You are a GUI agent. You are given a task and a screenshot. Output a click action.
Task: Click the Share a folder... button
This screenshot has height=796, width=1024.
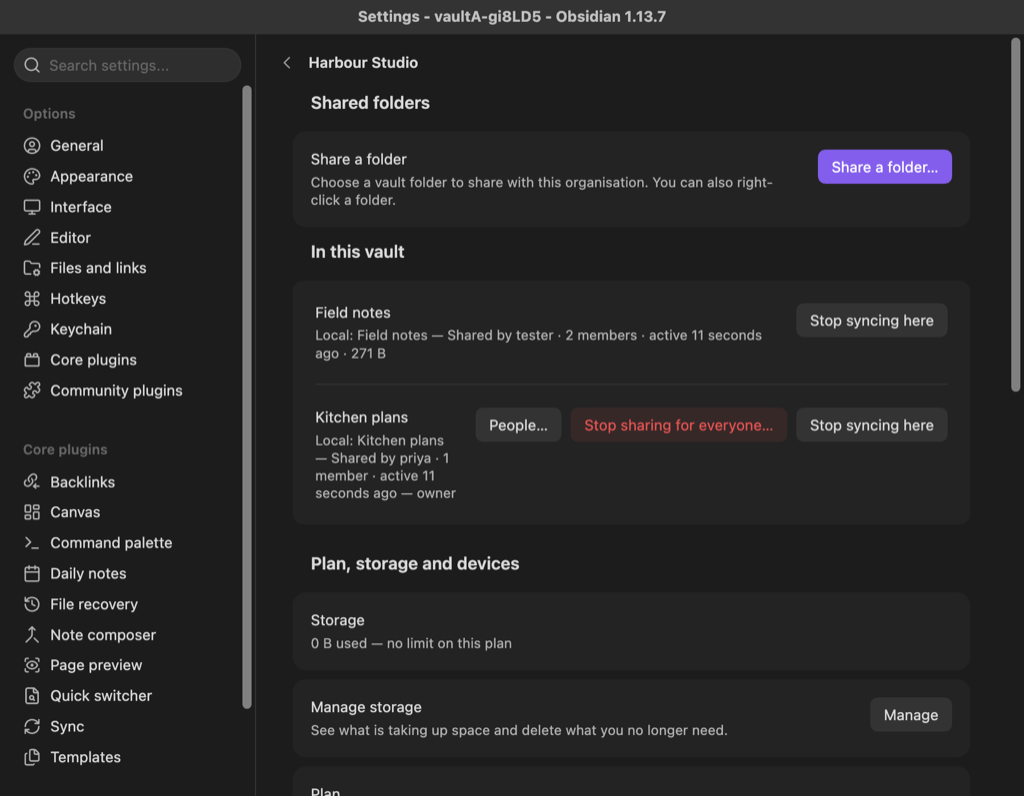[x=884, y=167]
